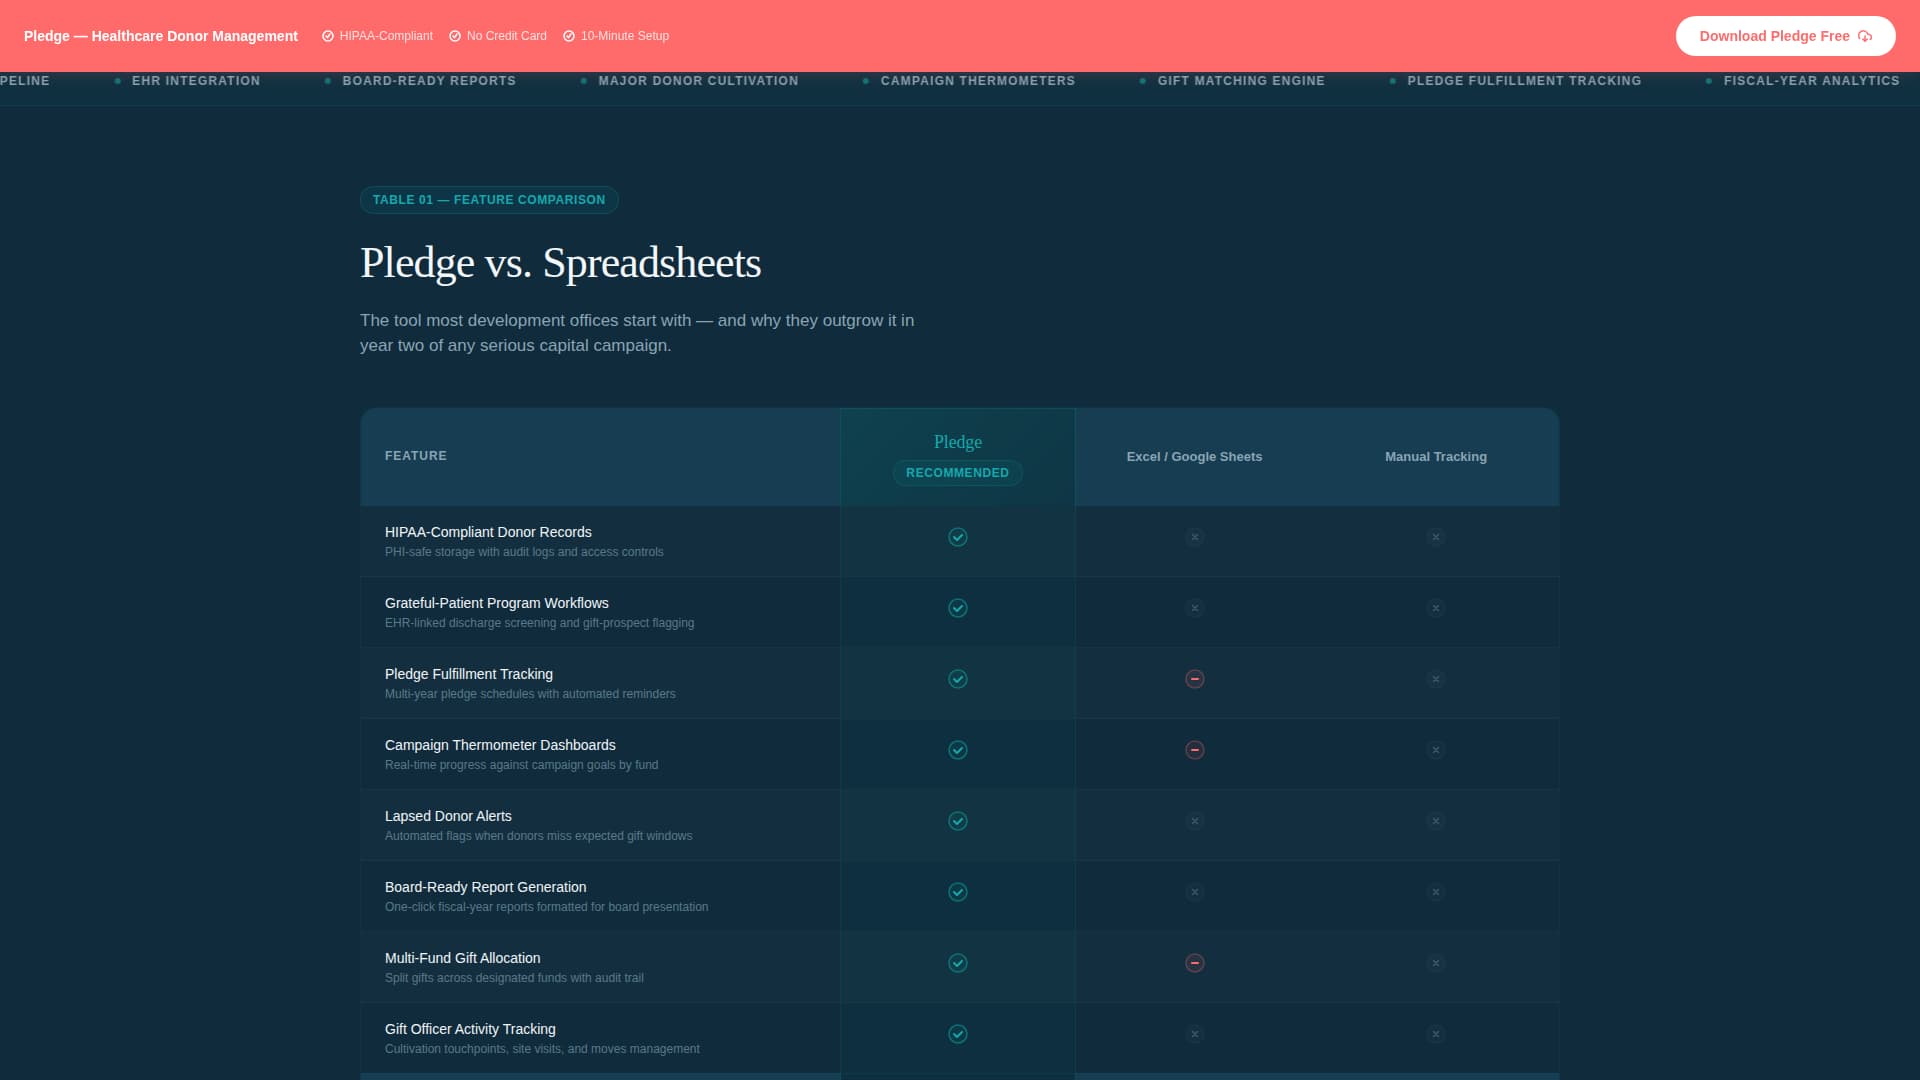Click the Excel / Google Sheets column header
This screenshot has height=1080, width=1920.
click(1194, 457)
